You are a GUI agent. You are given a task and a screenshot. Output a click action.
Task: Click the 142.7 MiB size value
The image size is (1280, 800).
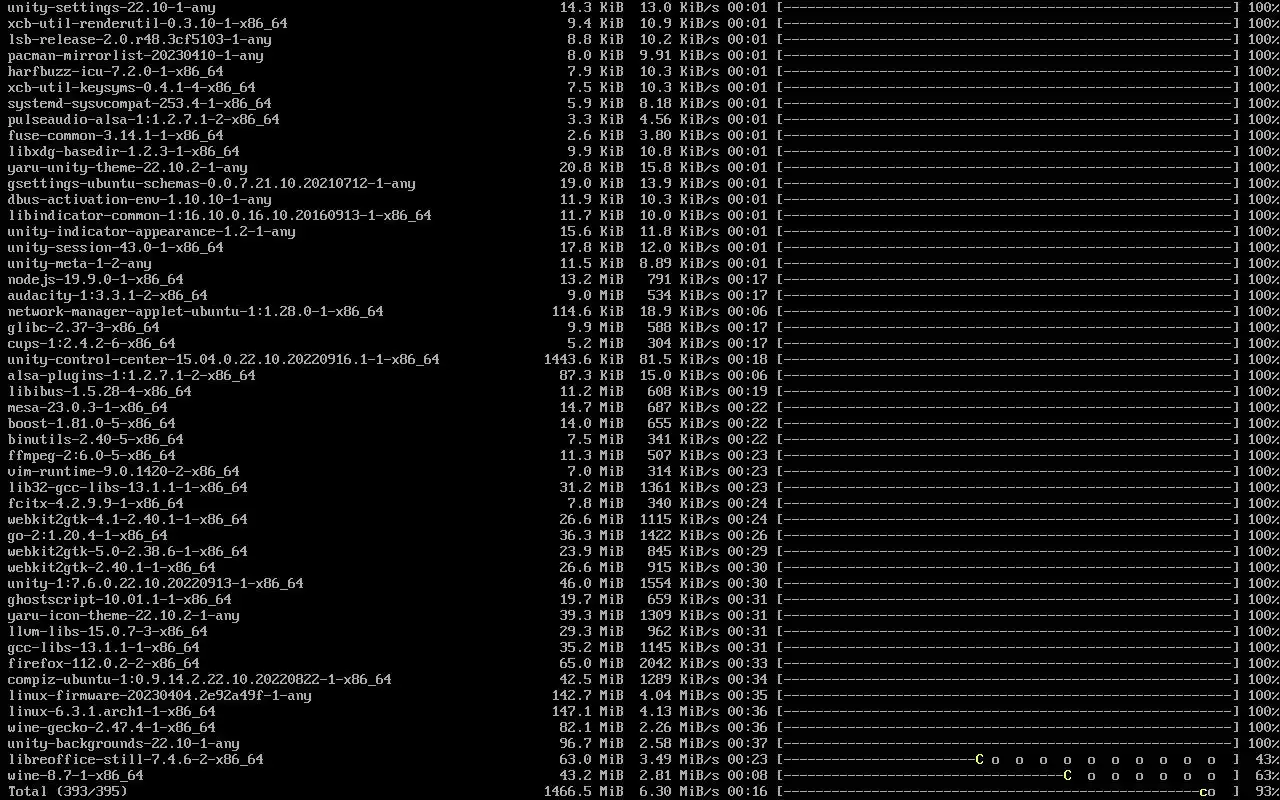[x=588, y=695]
